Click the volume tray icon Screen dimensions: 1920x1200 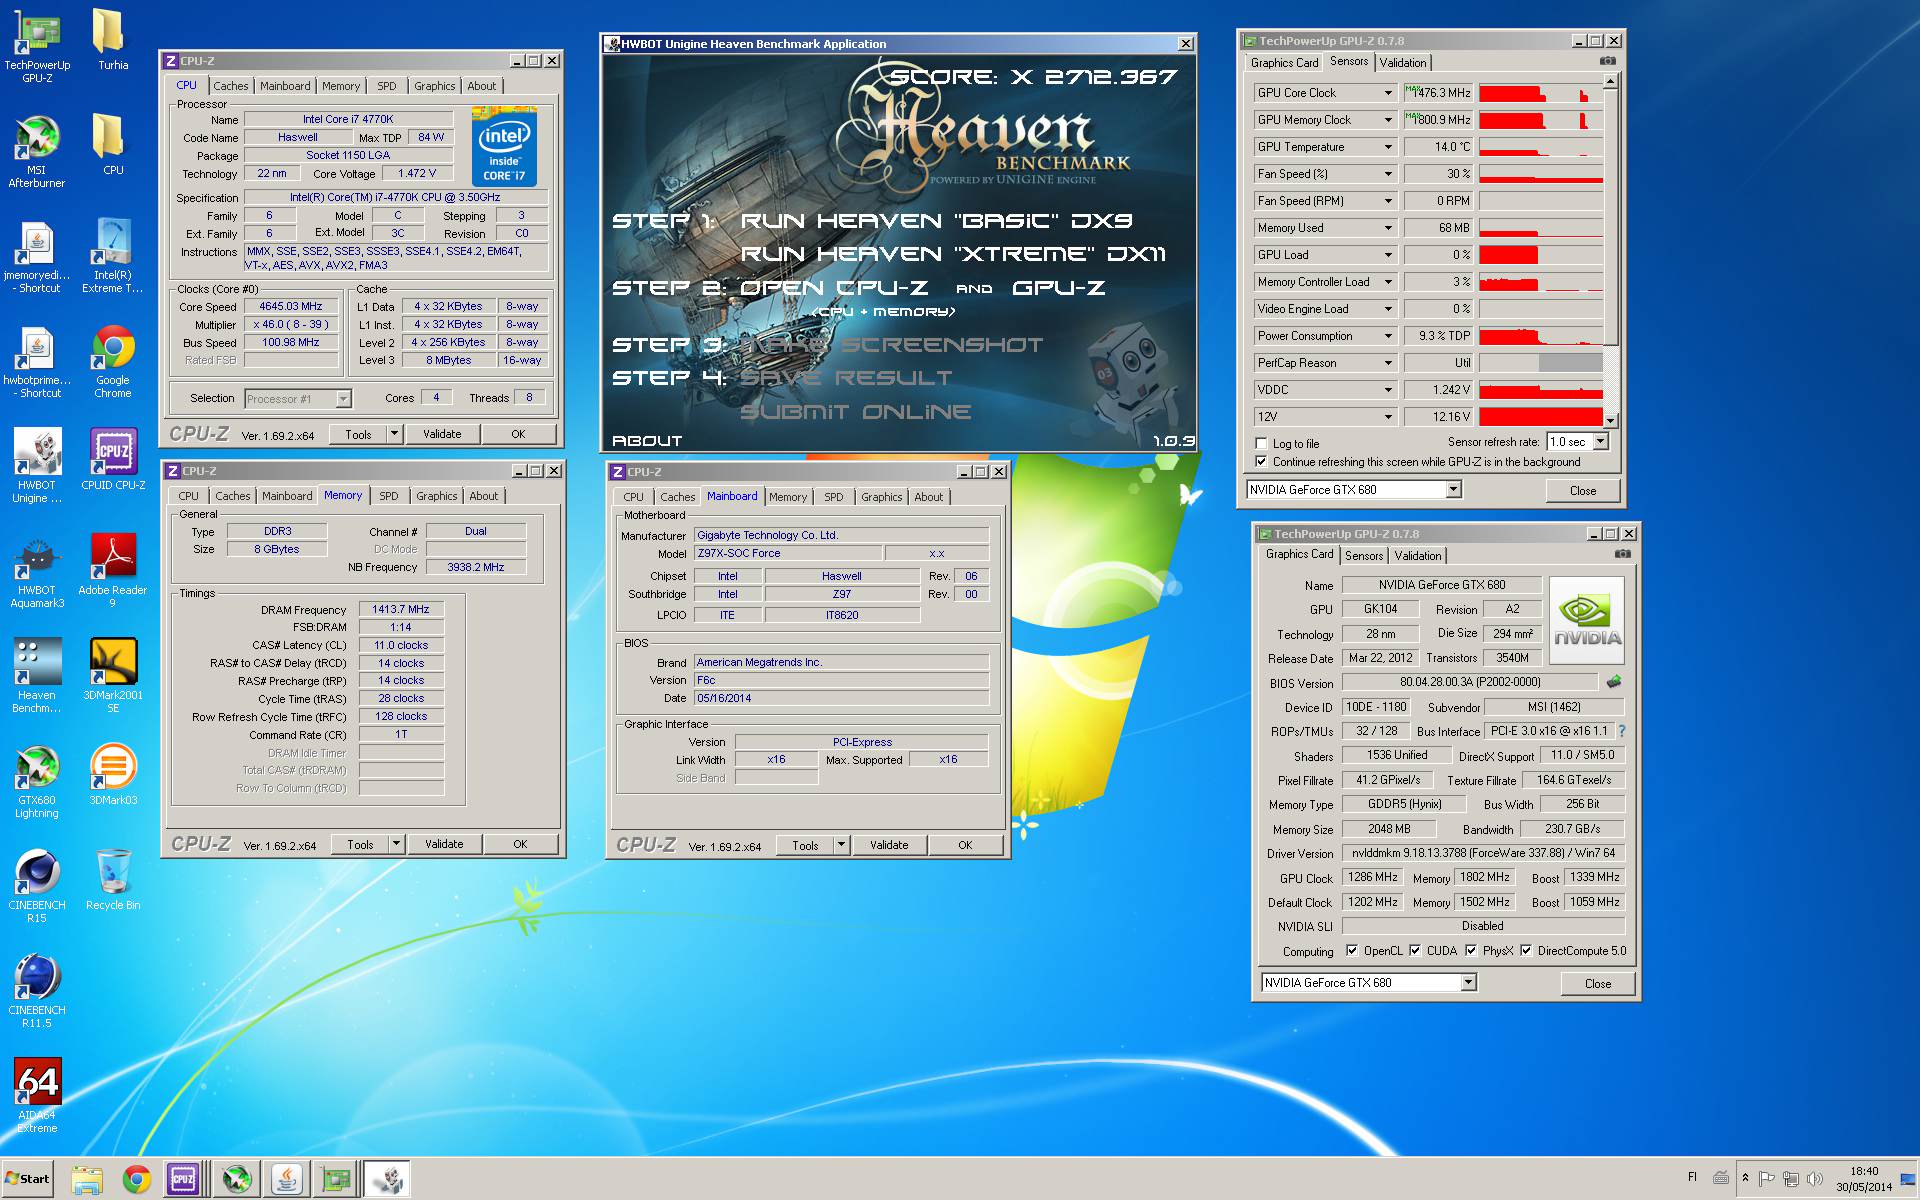tap(1814, 1179)
